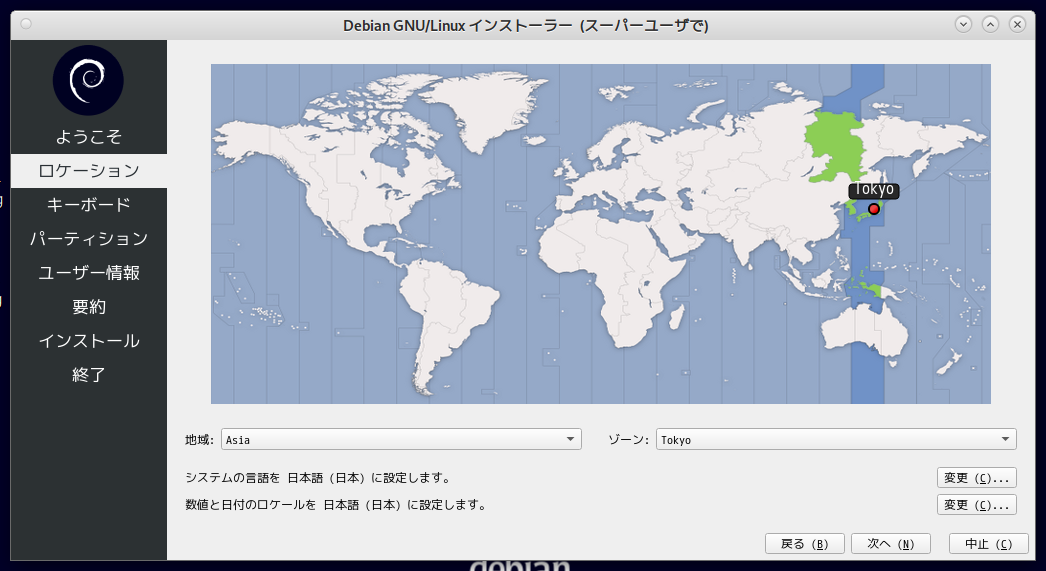Select ようこそ step in sidebar
The height and width of the screenshot is (571, 1046).
click(x=89, y=137)
